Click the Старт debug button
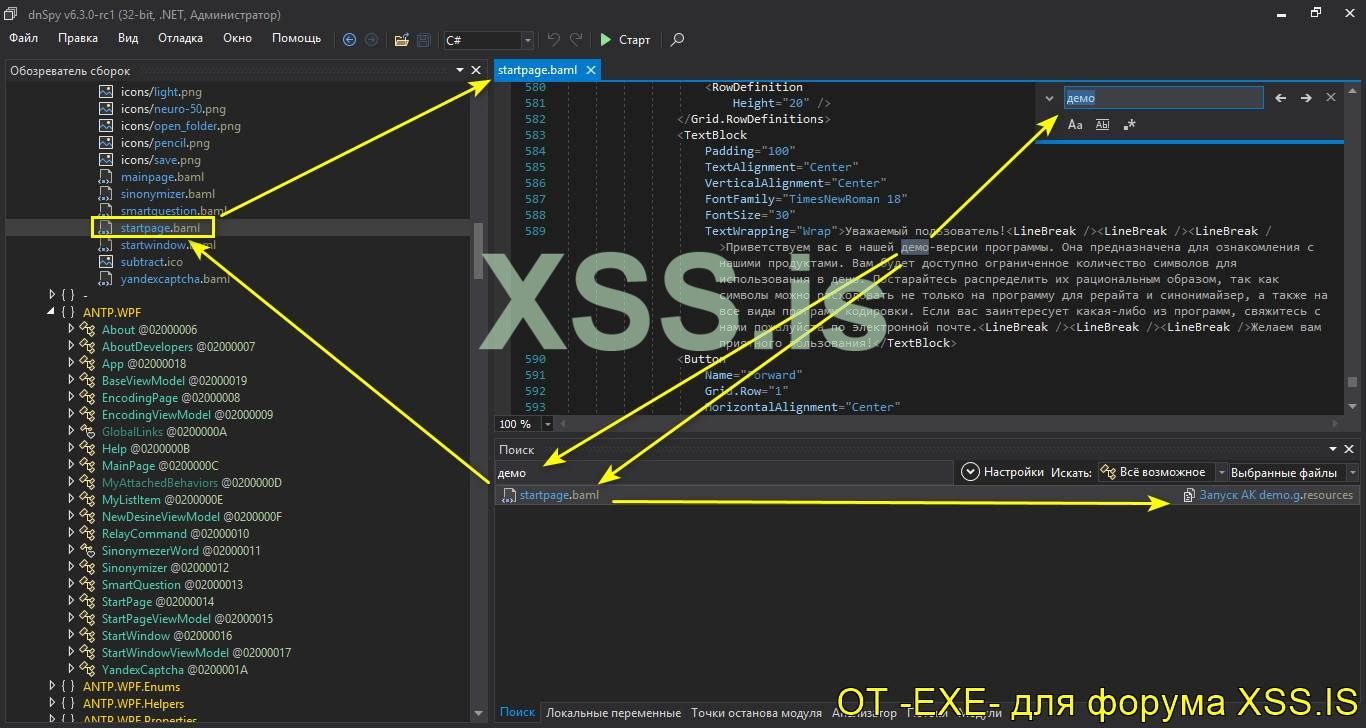Viewport: 1366px width, 728px height. click(x=625, y=40)
